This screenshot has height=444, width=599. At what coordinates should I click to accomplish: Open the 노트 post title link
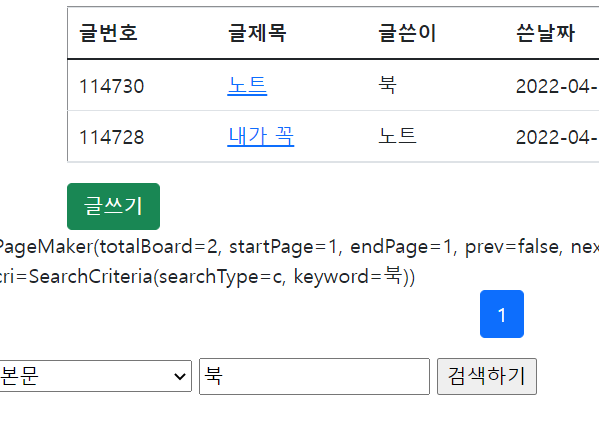pos(247,86)
